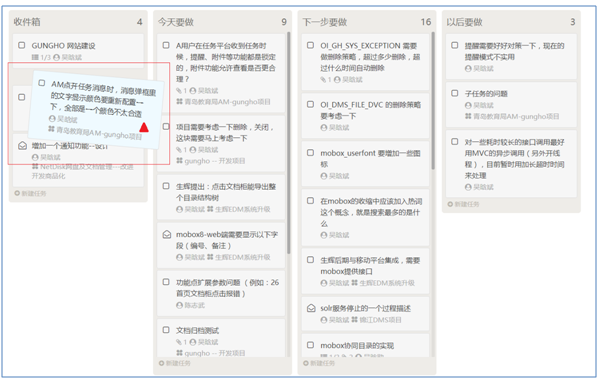Open the OI_DMS_FILE_DVC task card
600x382 pixels.
pyautogui.click(x=365, y=116)
